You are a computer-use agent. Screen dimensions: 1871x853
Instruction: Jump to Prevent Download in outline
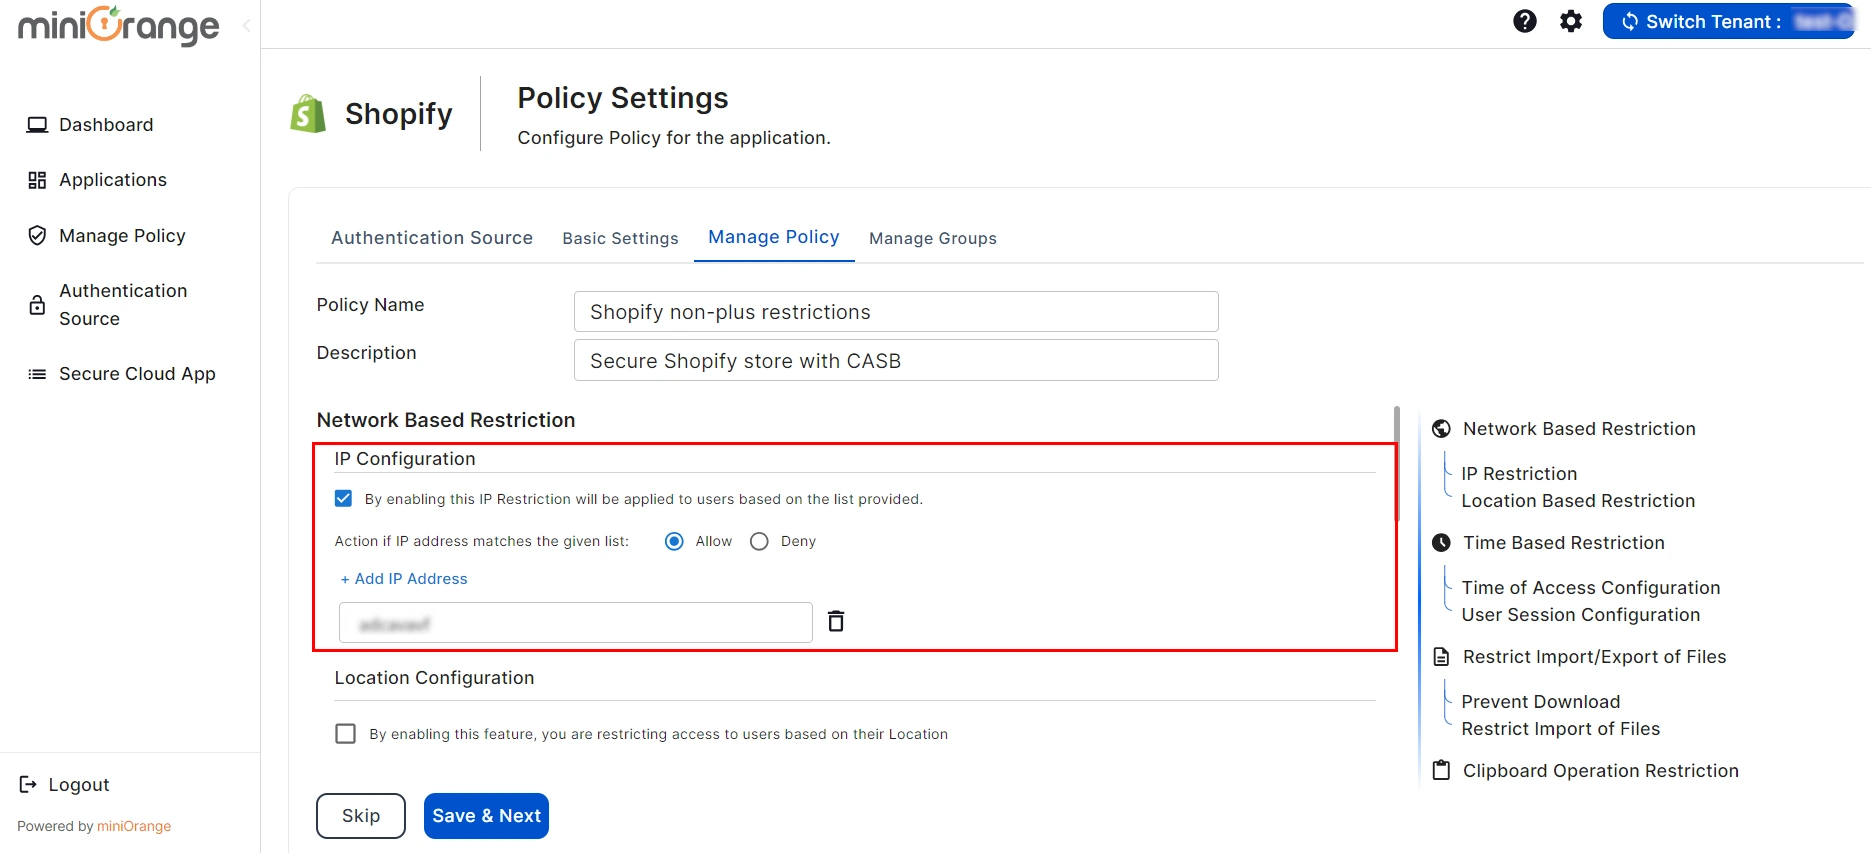pos(1541,702)
